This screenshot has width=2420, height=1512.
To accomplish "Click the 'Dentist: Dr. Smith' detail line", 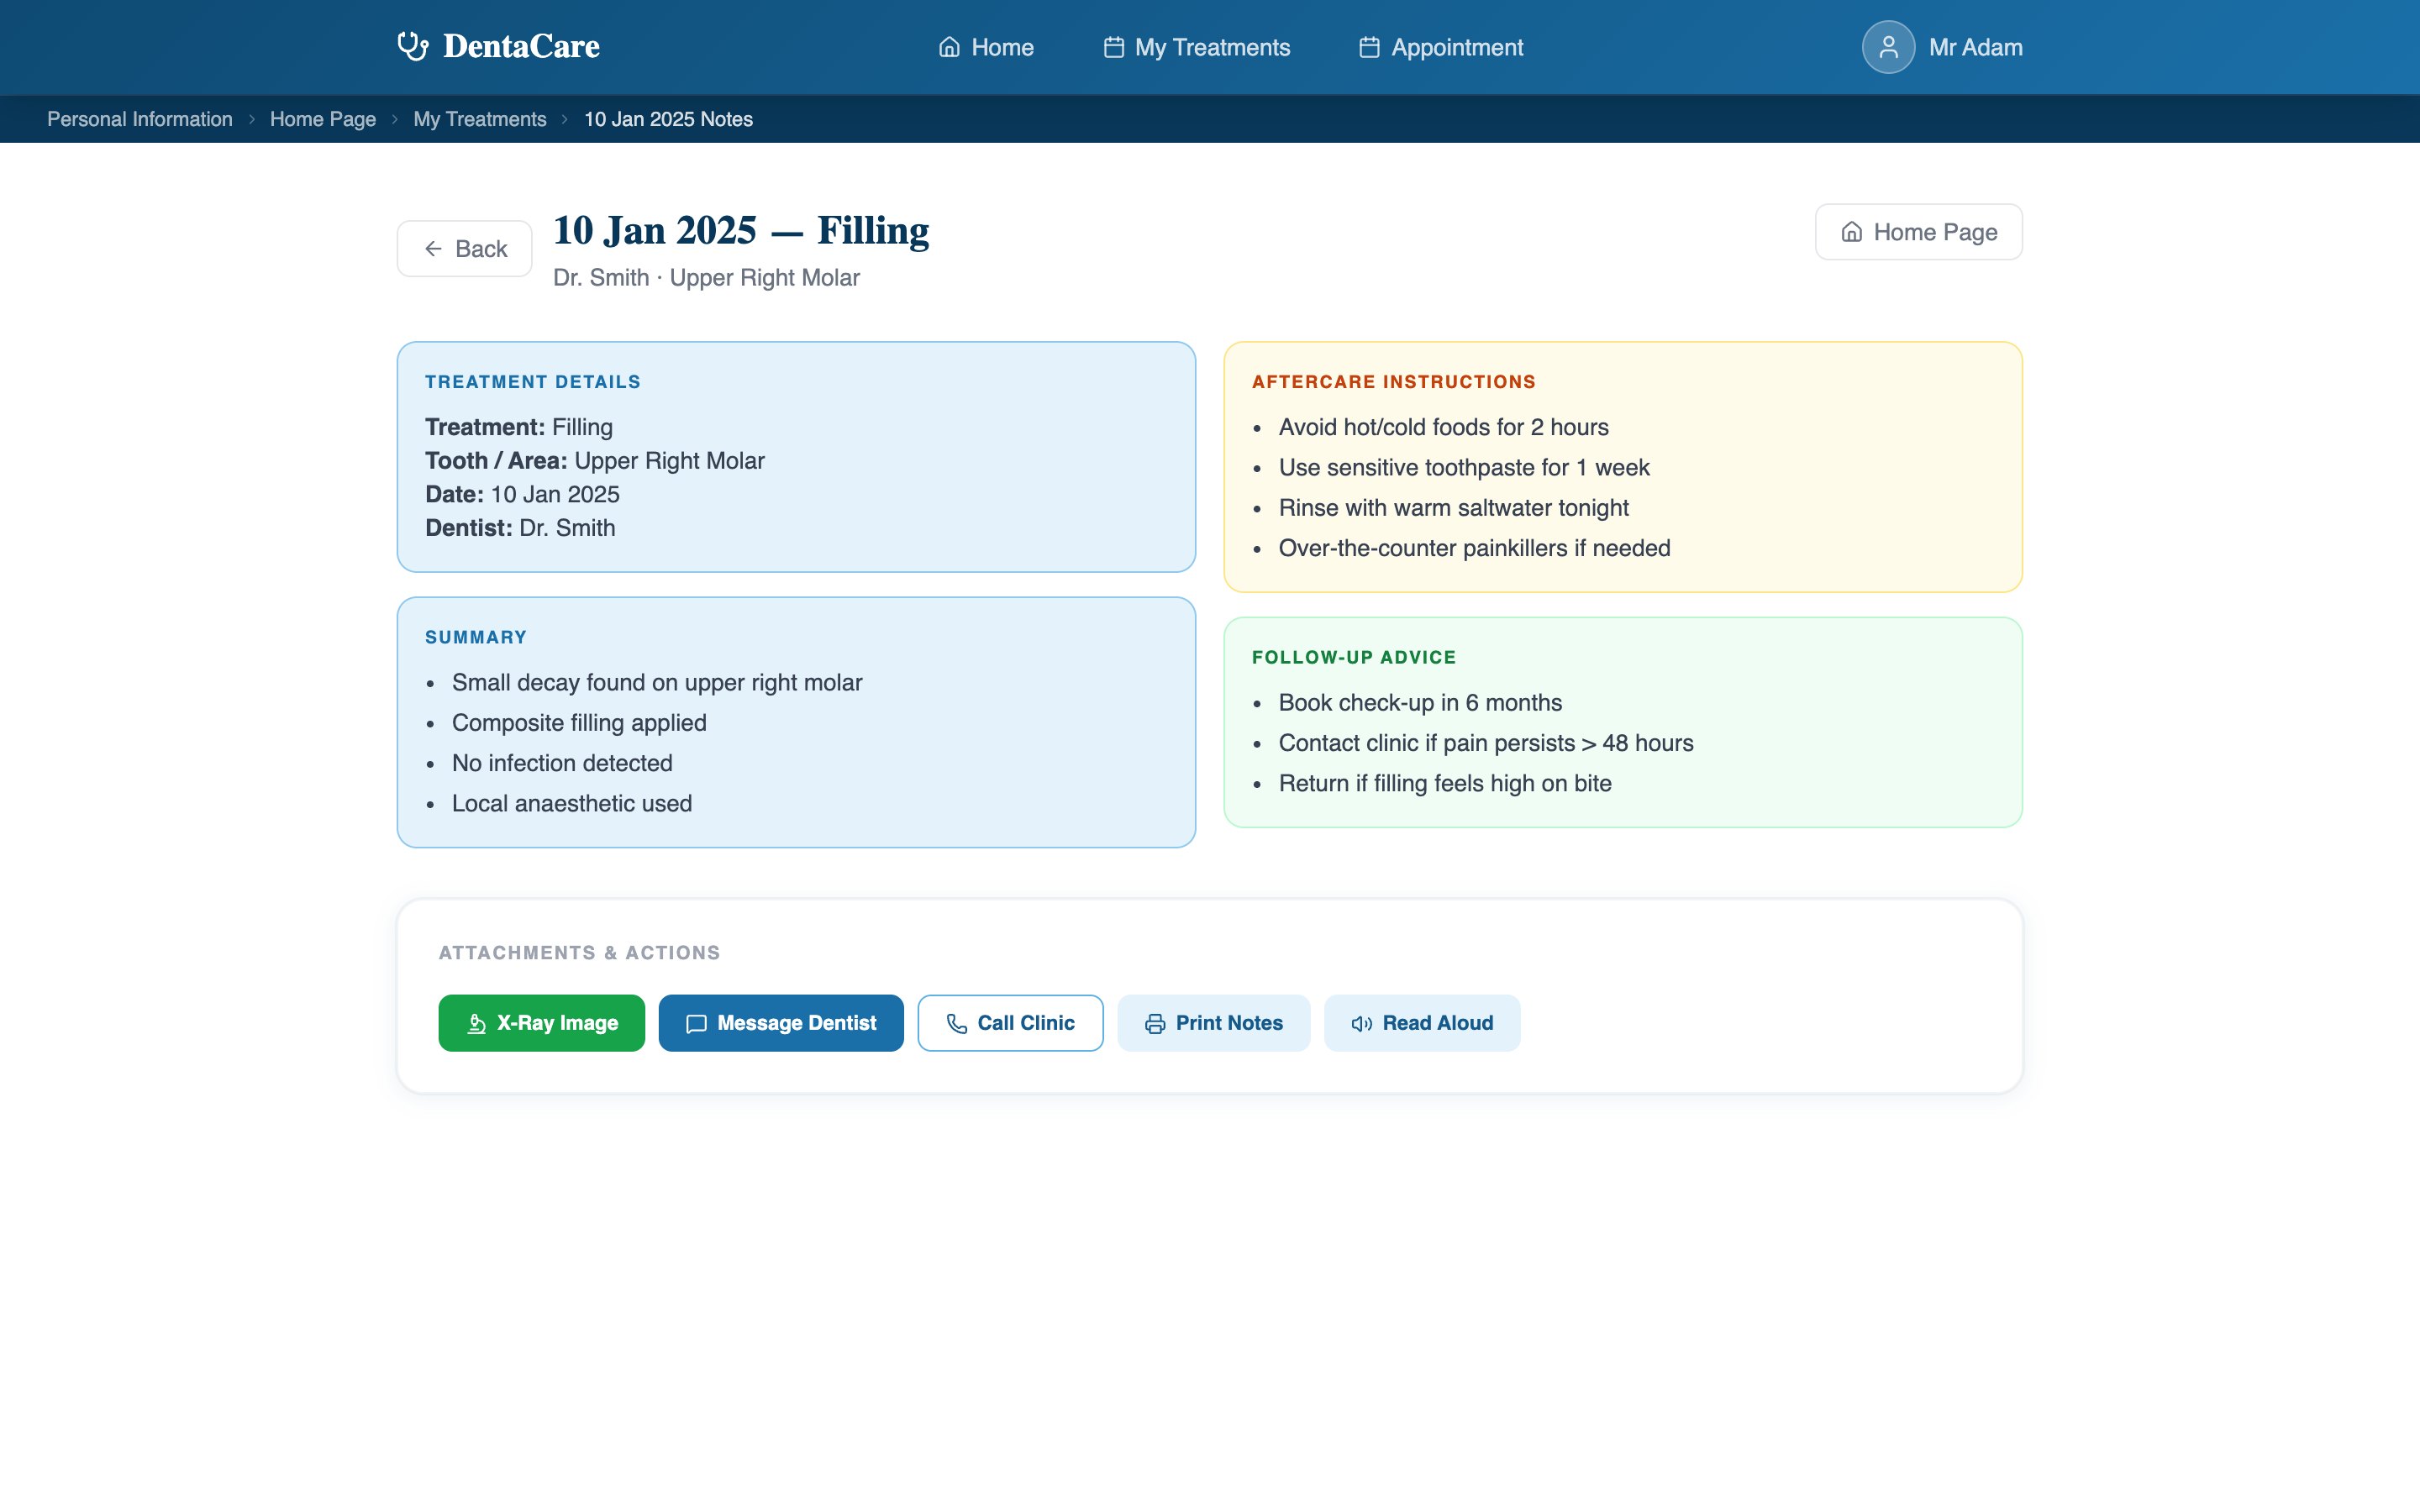I will [520, 528].
